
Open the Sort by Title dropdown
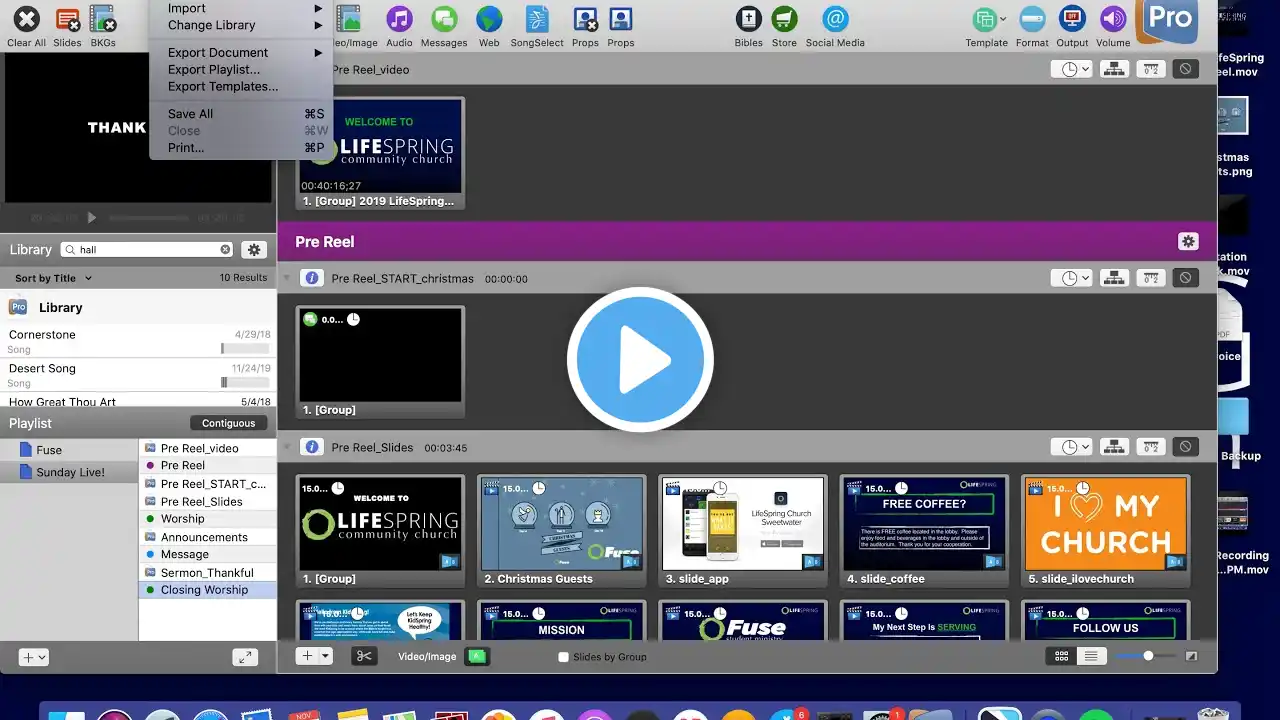tap(53, 278)
